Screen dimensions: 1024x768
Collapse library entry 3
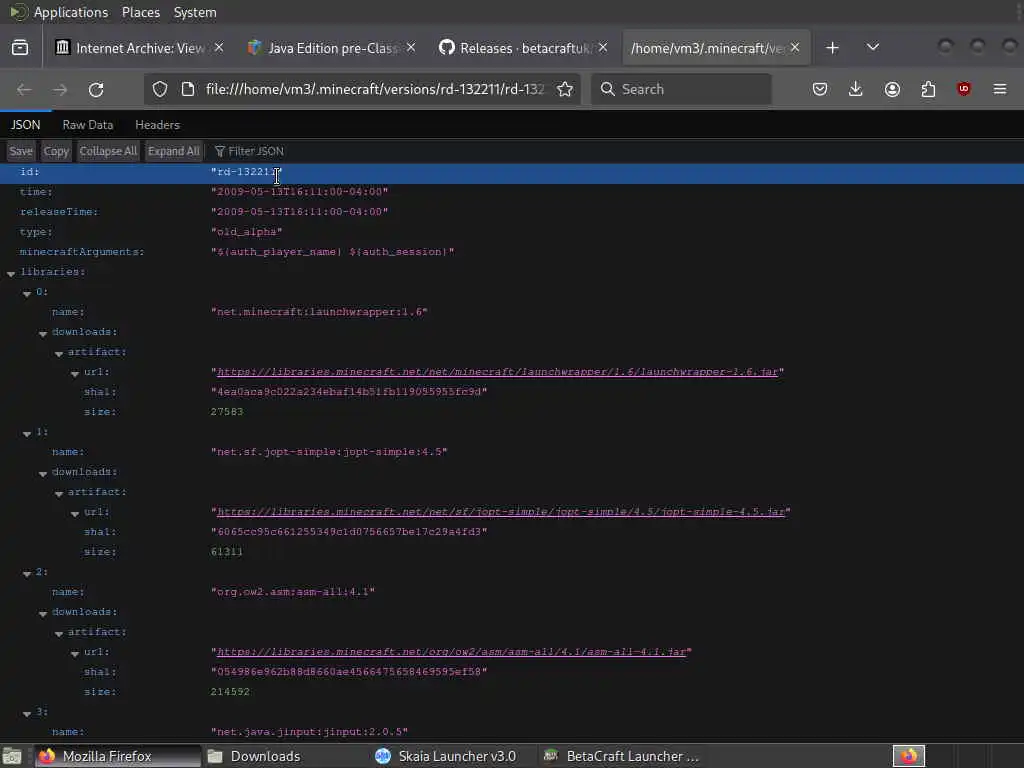click(x=27, y=714)
